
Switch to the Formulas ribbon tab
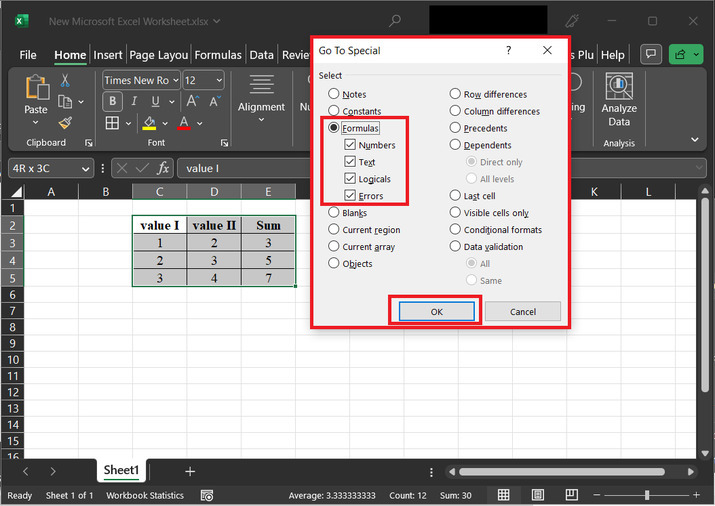point(218,55)
